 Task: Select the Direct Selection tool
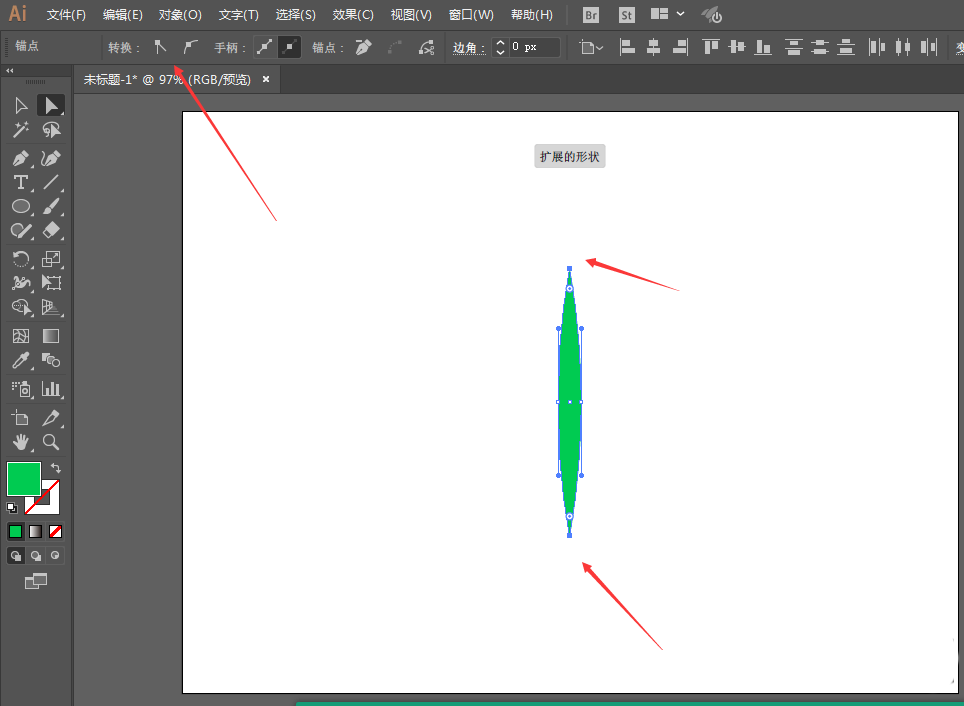(51, 105)
